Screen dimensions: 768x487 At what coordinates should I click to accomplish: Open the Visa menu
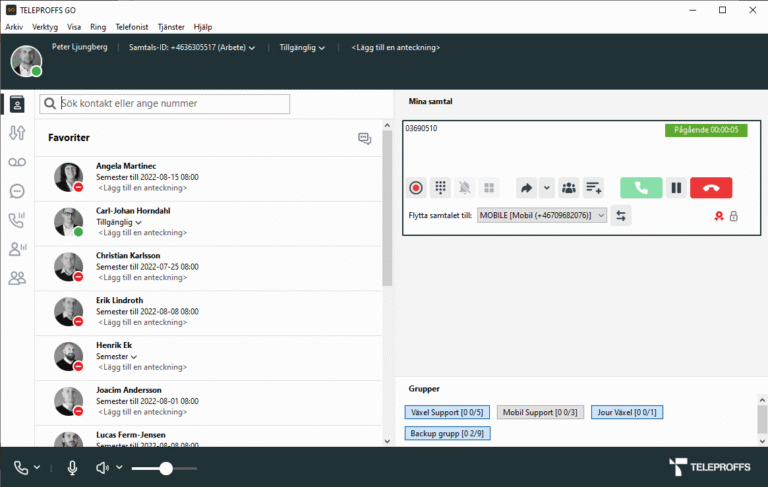click(x=74, y=27)
